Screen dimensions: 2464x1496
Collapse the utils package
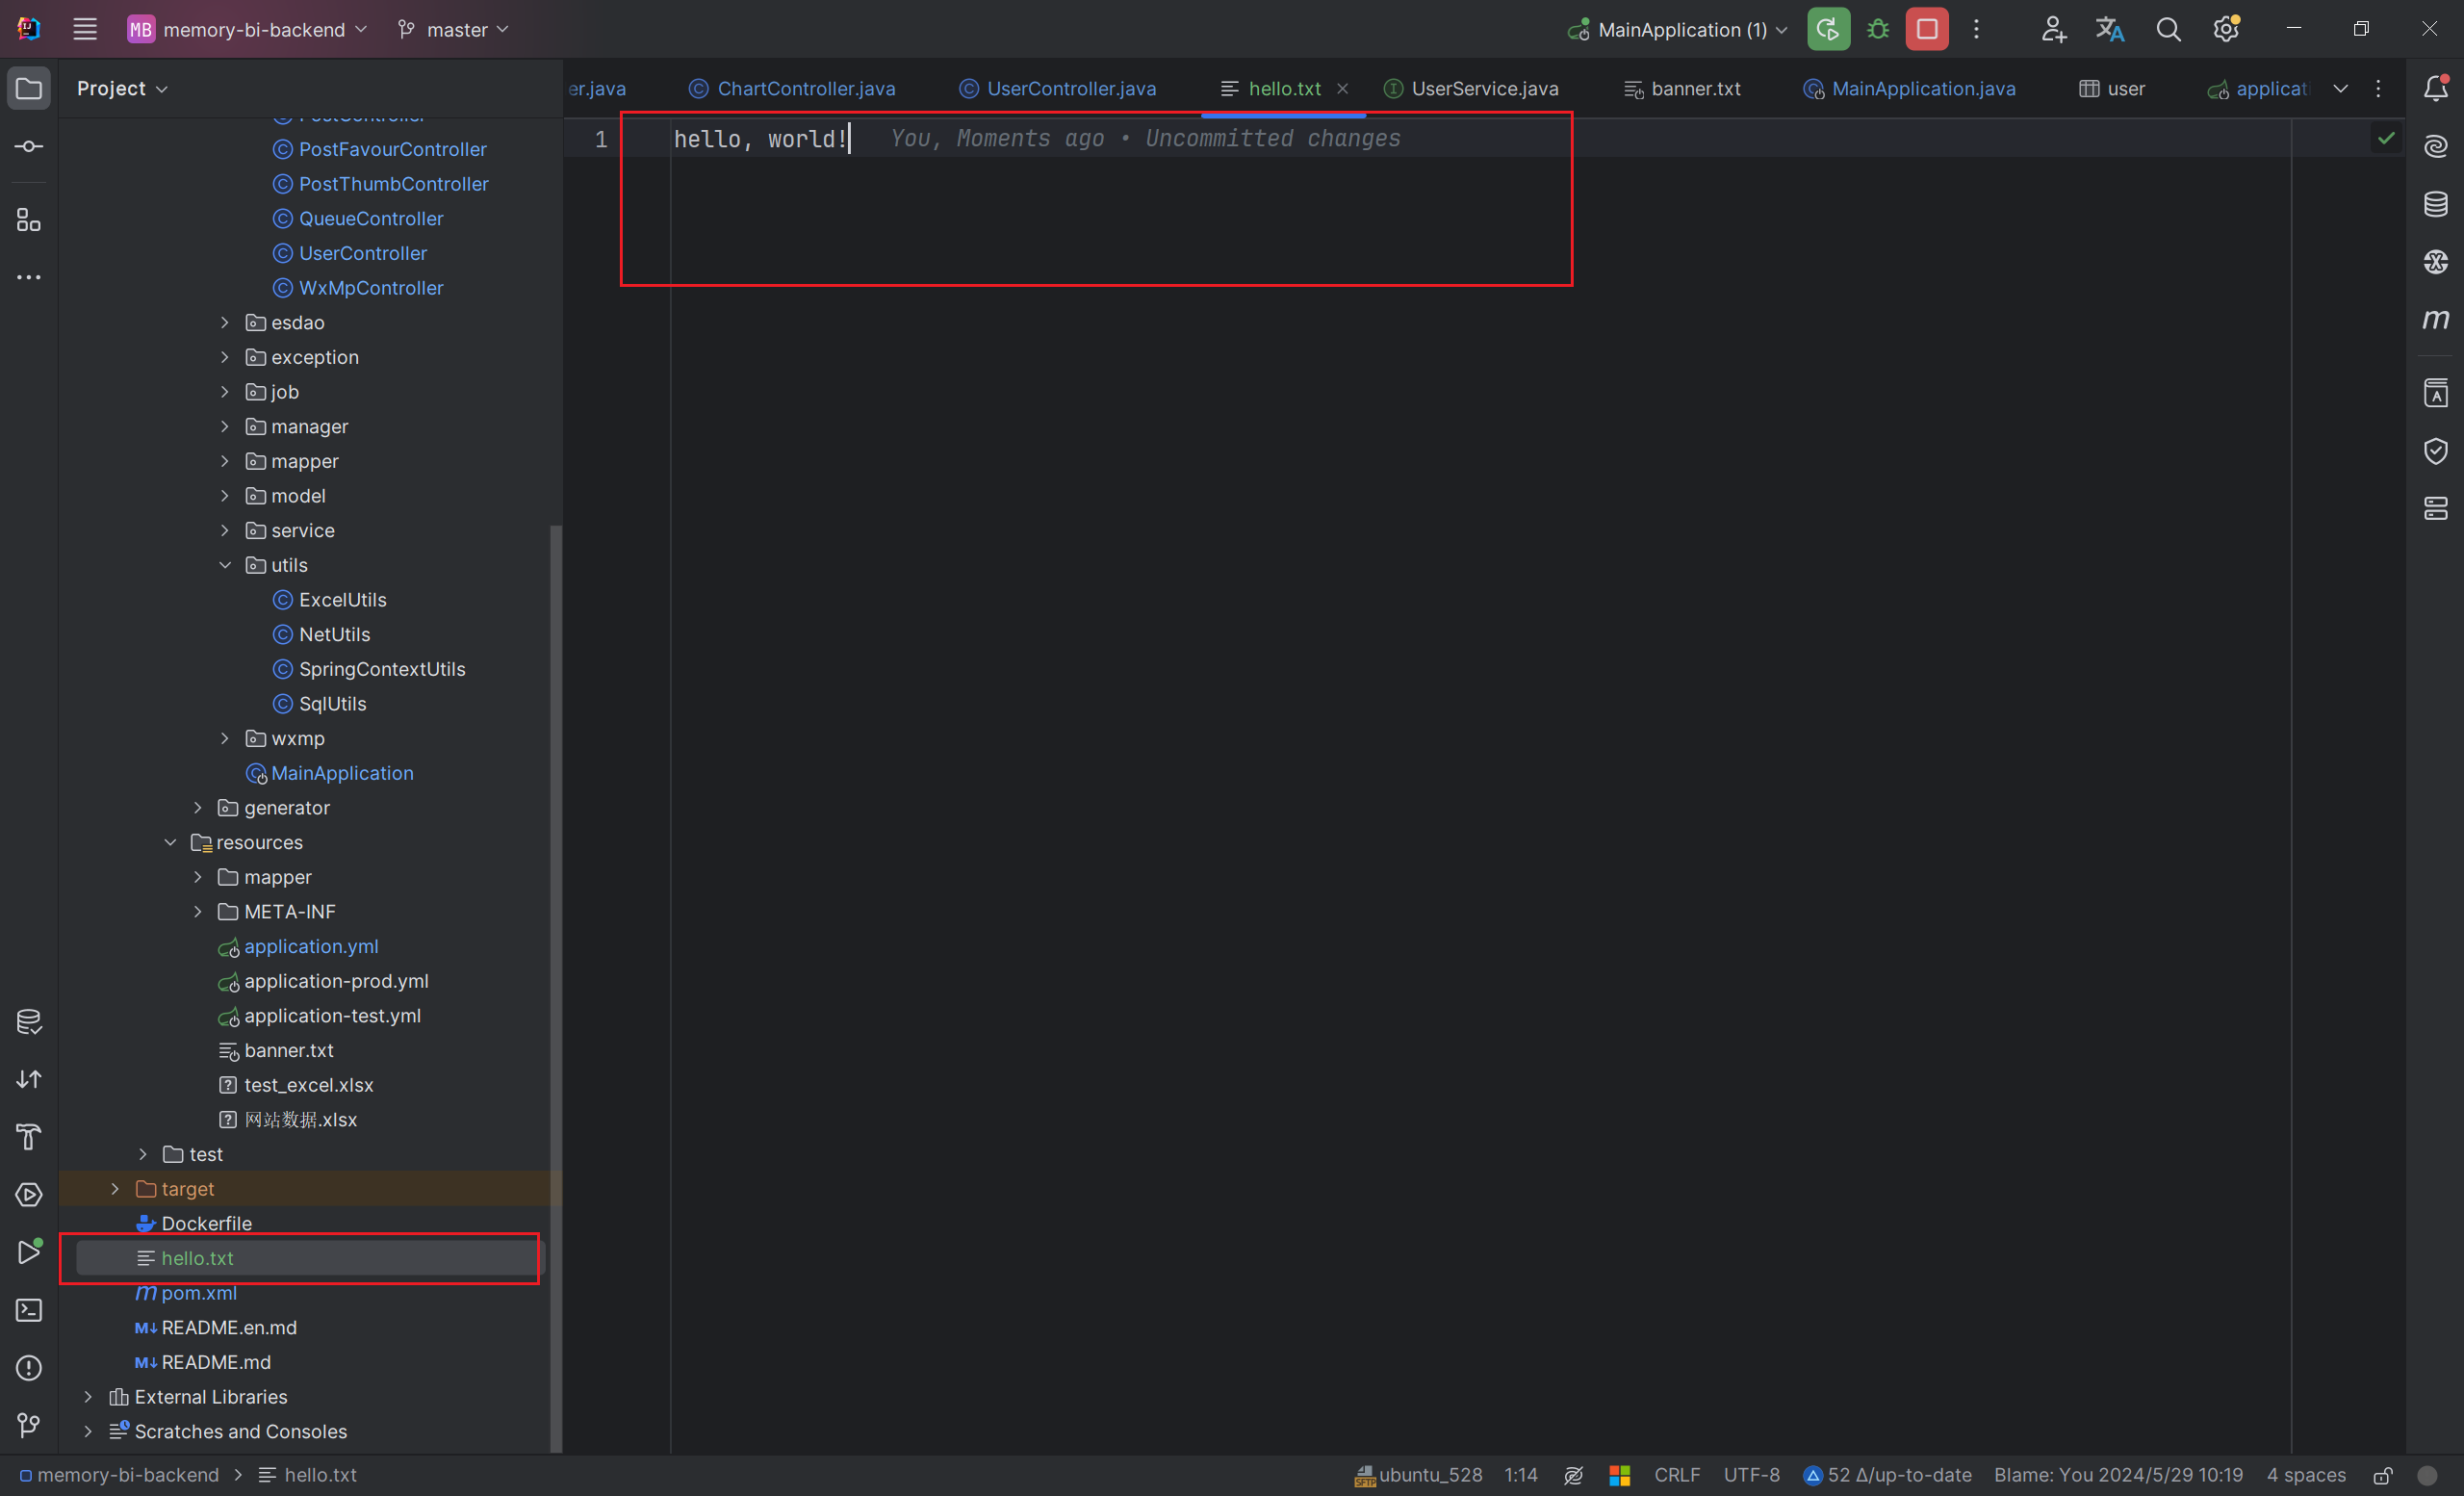[225, 565]
